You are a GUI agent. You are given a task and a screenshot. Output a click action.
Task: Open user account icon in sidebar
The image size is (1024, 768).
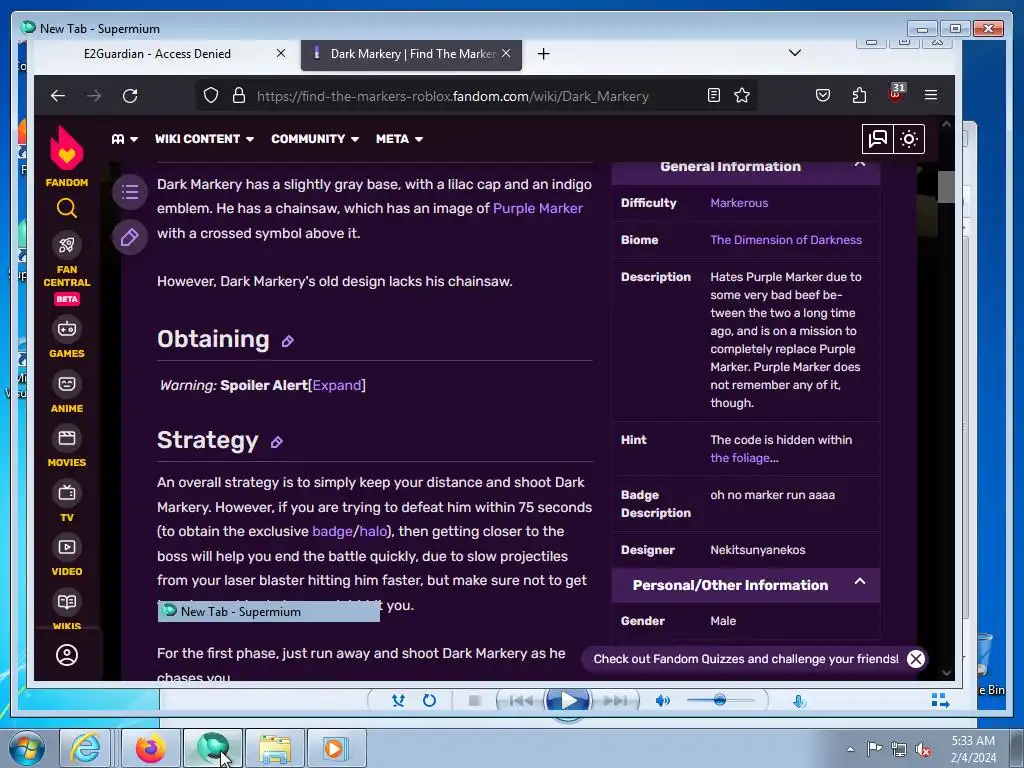pyautogui.click(x=67, y=655)
